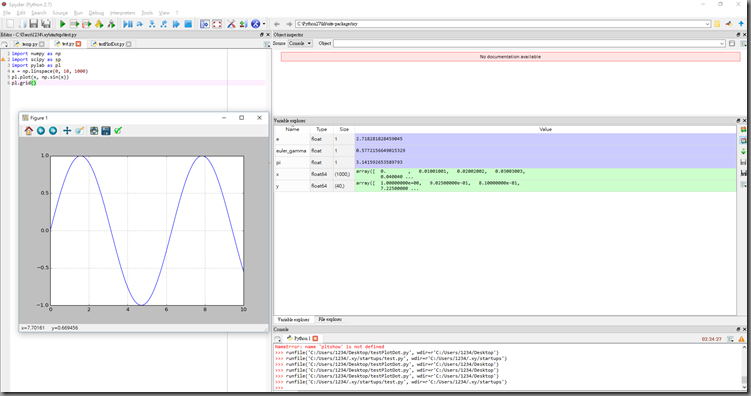The height and width of the screenshot is (396, 751).
Task: Start debugging with play-pause icon
Action: pos(127,23)
